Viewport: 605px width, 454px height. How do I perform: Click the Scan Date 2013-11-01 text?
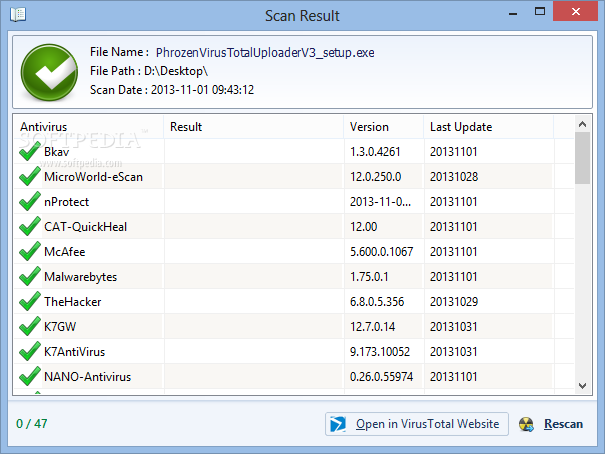pyautogui.click(x=172, y=90)
